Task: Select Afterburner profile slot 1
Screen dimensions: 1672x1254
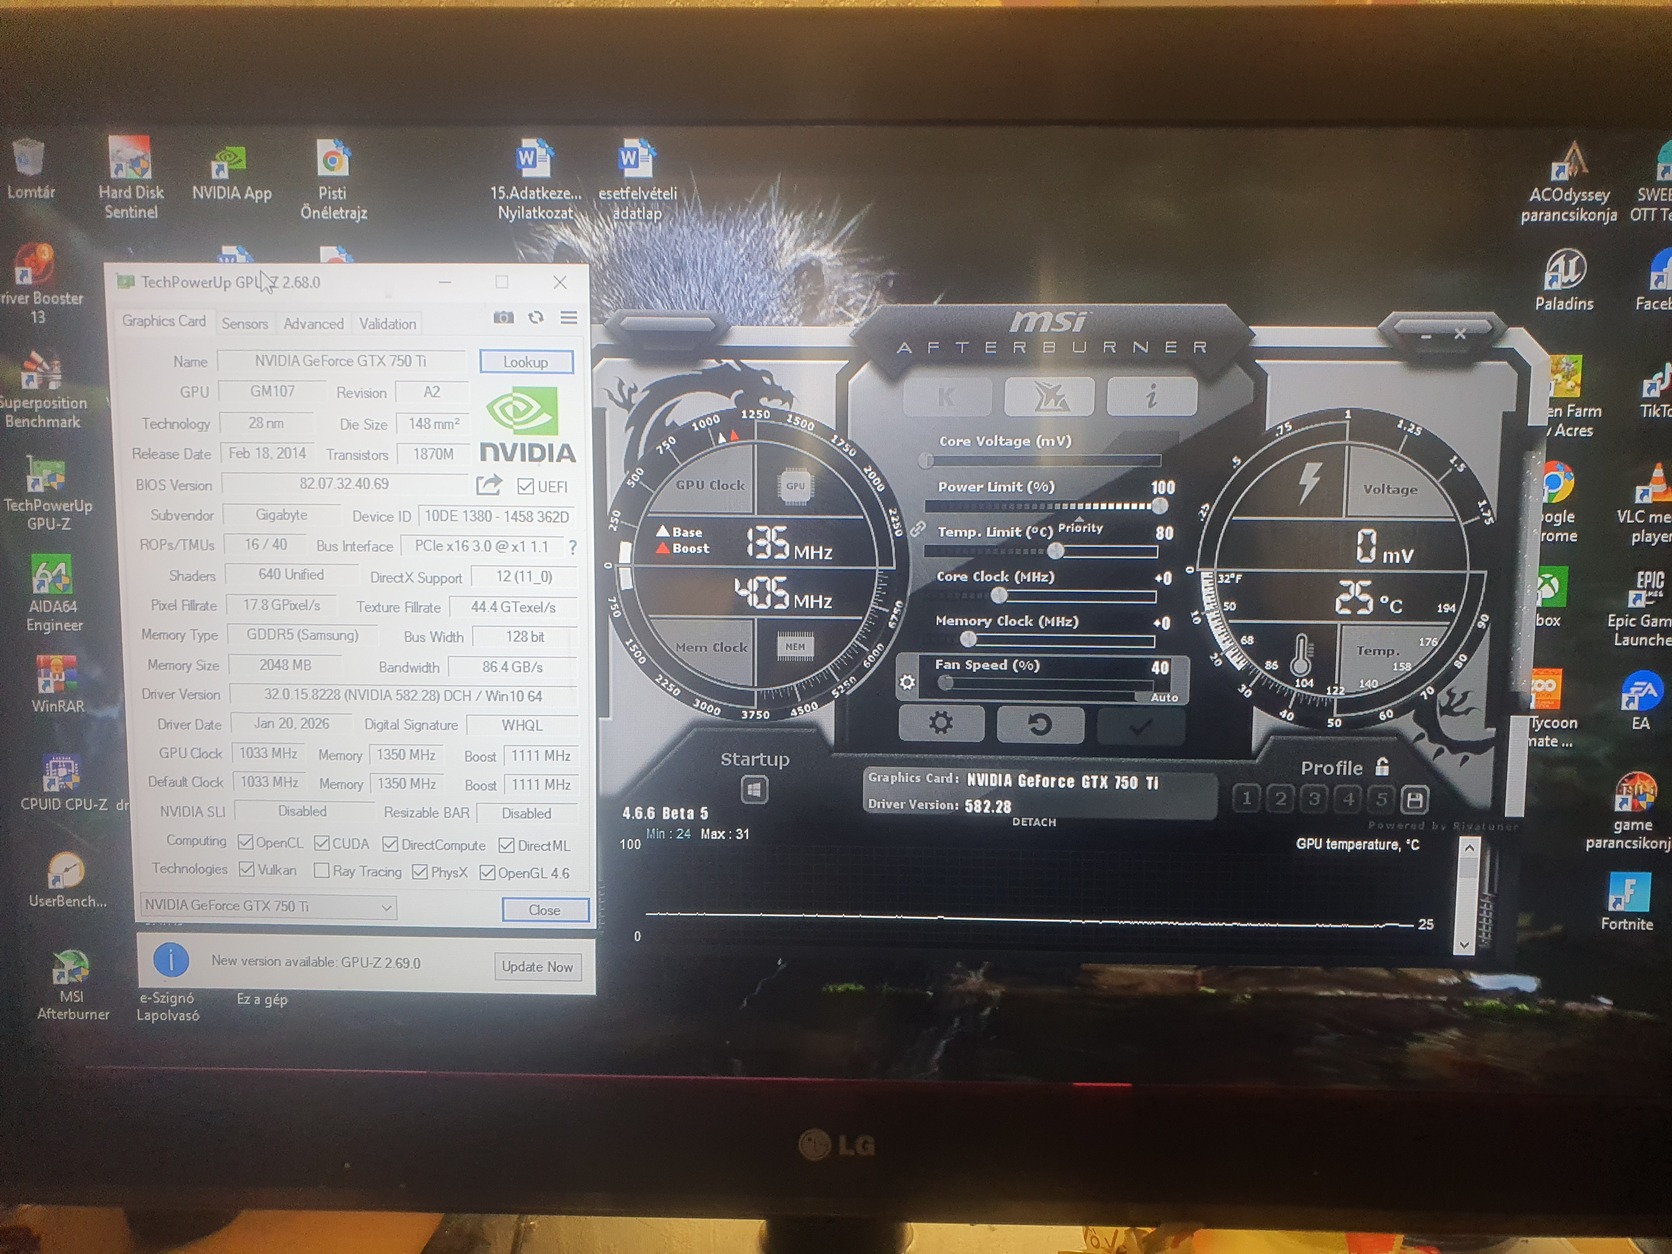Action: [1246, 798]
